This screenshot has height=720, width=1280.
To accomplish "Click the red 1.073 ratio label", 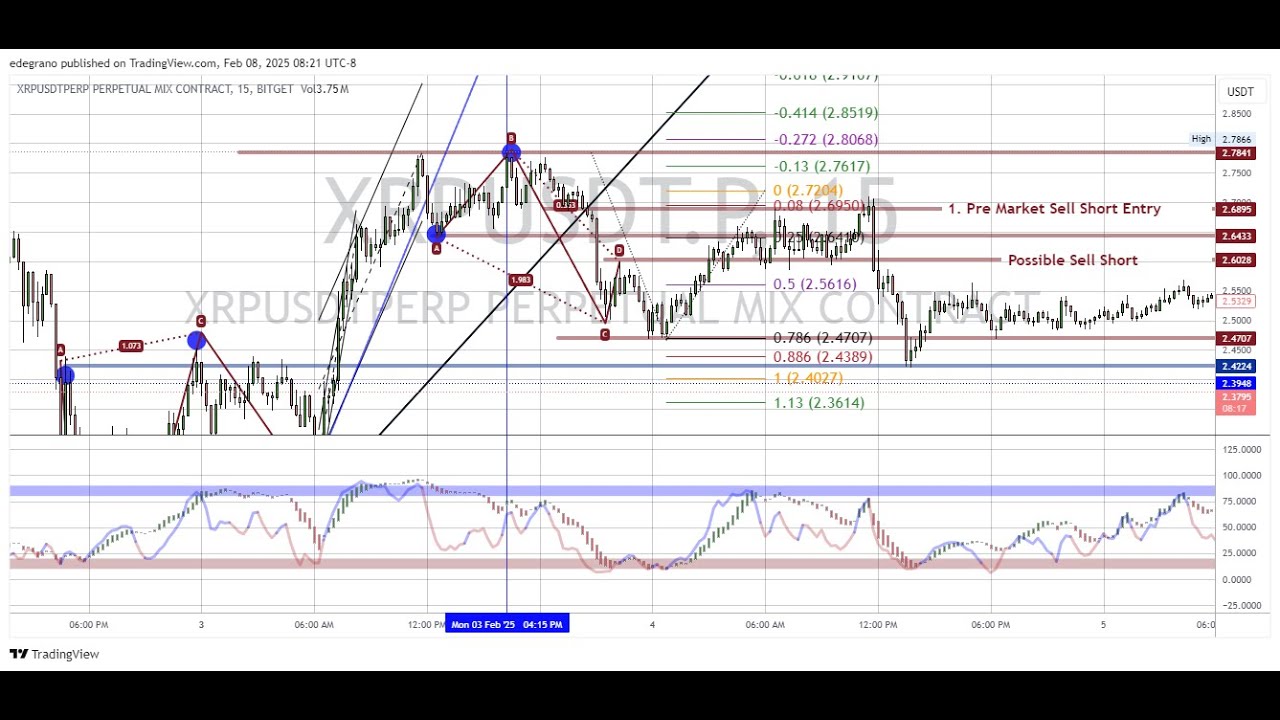I will [130, 346].
